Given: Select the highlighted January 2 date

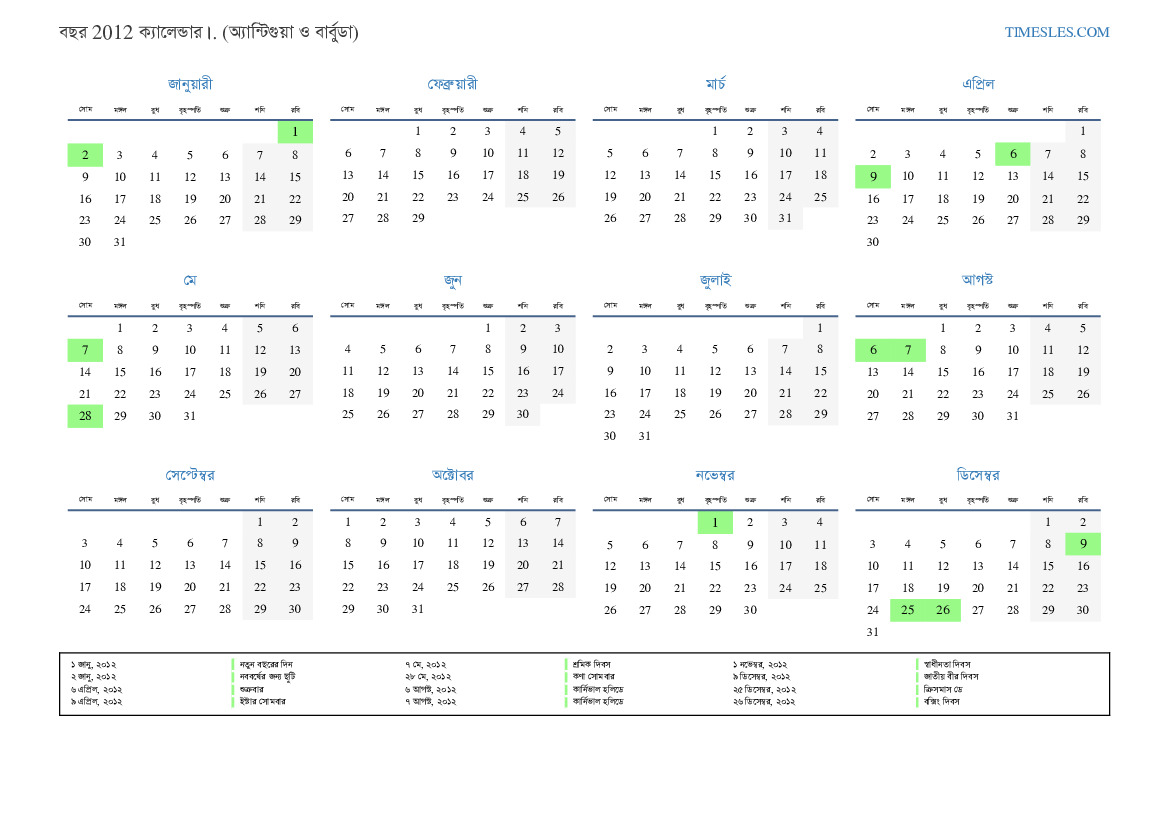Looking at the screenshot, I should 85,155.
